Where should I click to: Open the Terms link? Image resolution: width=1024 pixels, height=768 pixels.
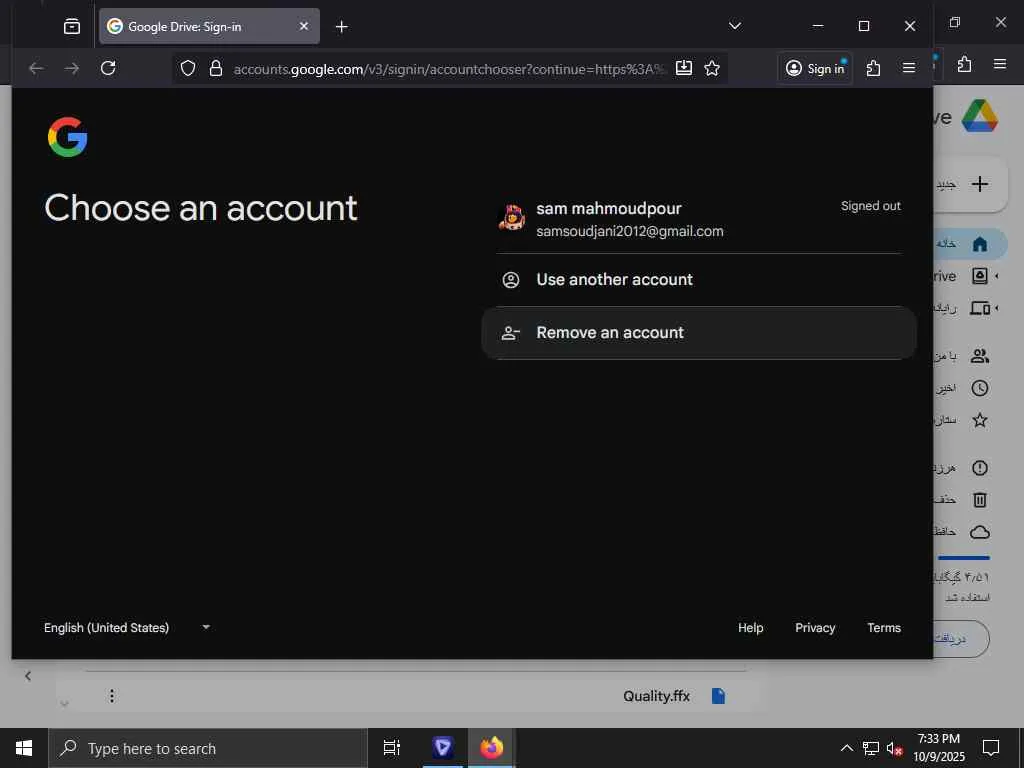(x=884, y=628)
